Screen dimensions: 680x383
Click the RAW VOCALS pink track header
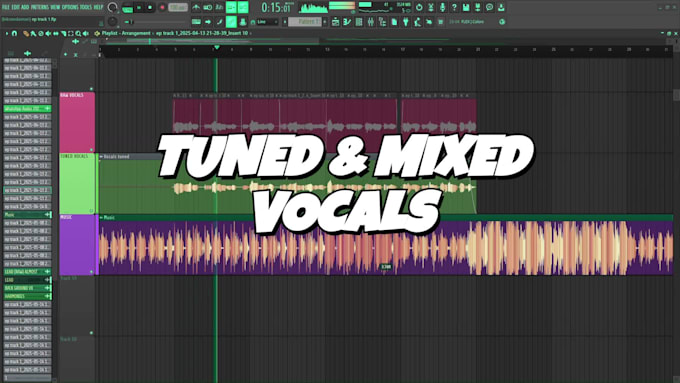(77, 122)
